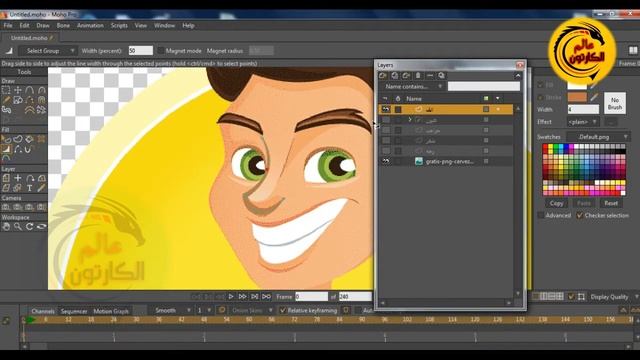Click the magnifier icon in Layers toolbar

coord(441,76)
